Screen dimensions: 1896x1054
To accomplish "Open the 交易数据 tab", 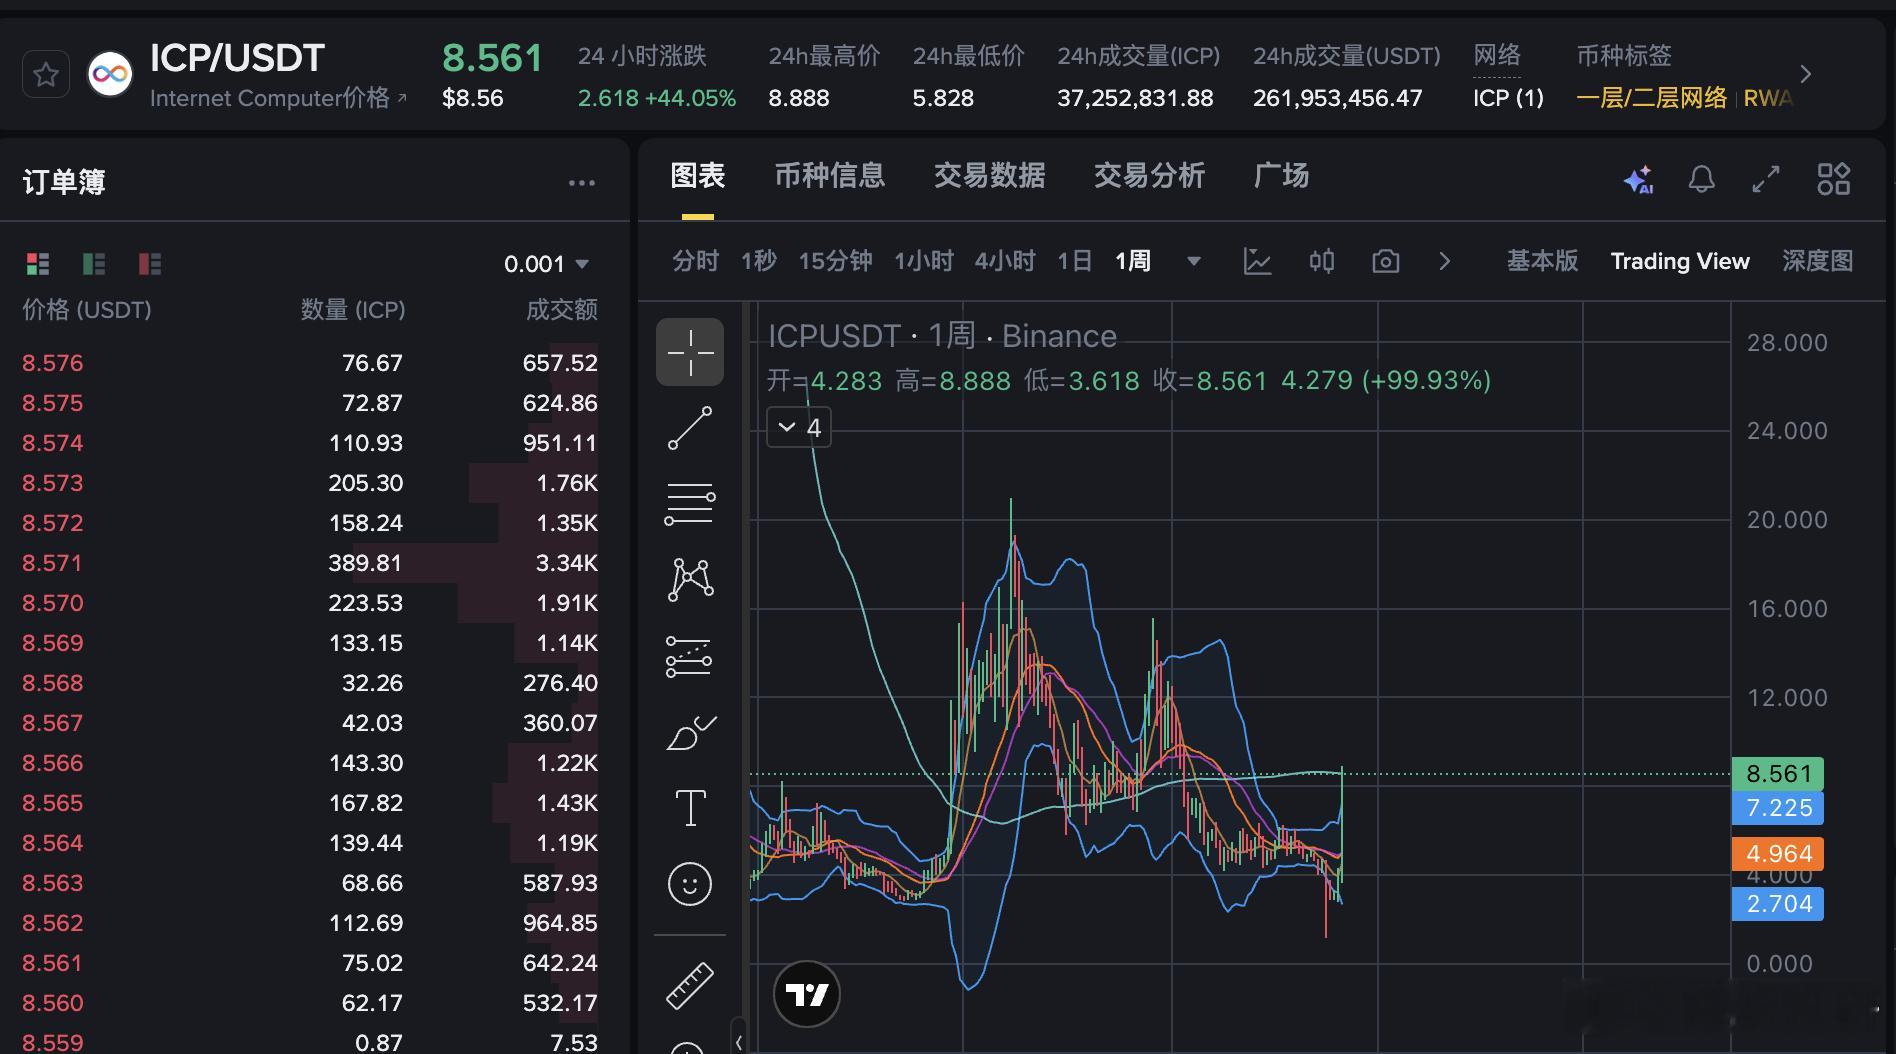I will point(990,176).
